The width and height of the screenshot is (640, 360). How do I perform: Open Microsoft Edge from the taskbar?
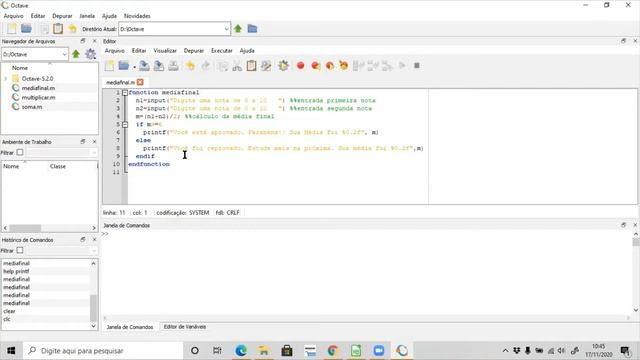tap(241, 351)
